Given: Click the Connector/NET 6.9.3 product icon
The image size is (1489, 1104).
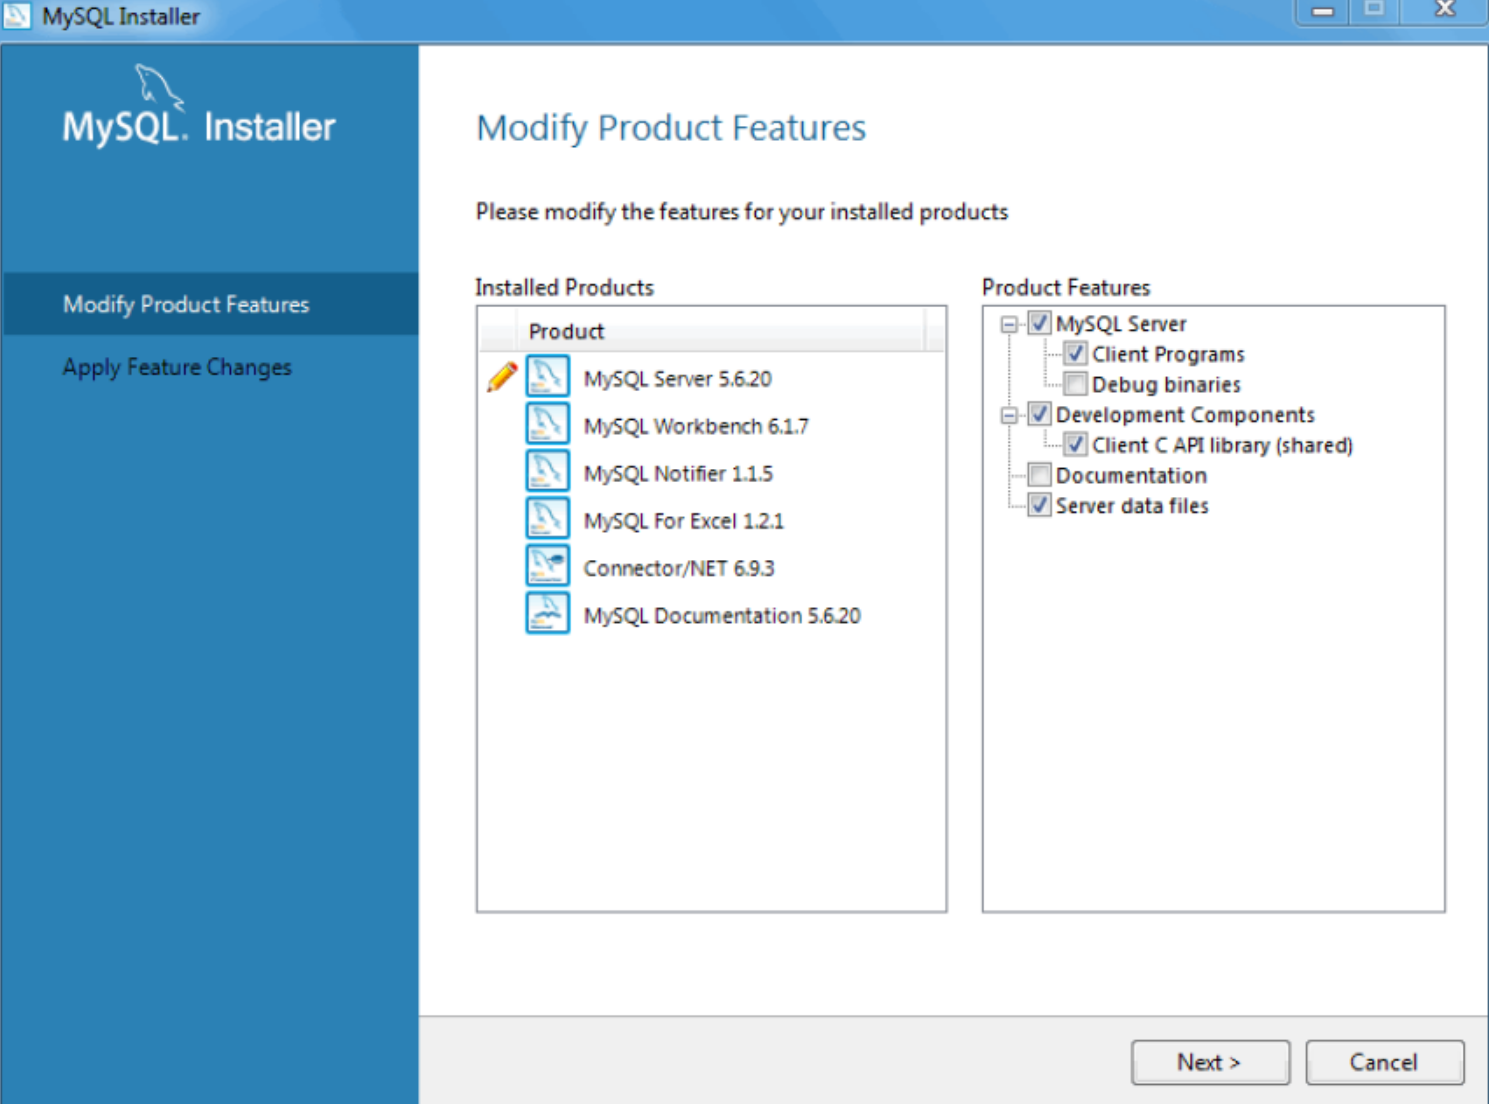Looking at the screenshot, I should 546,564.
